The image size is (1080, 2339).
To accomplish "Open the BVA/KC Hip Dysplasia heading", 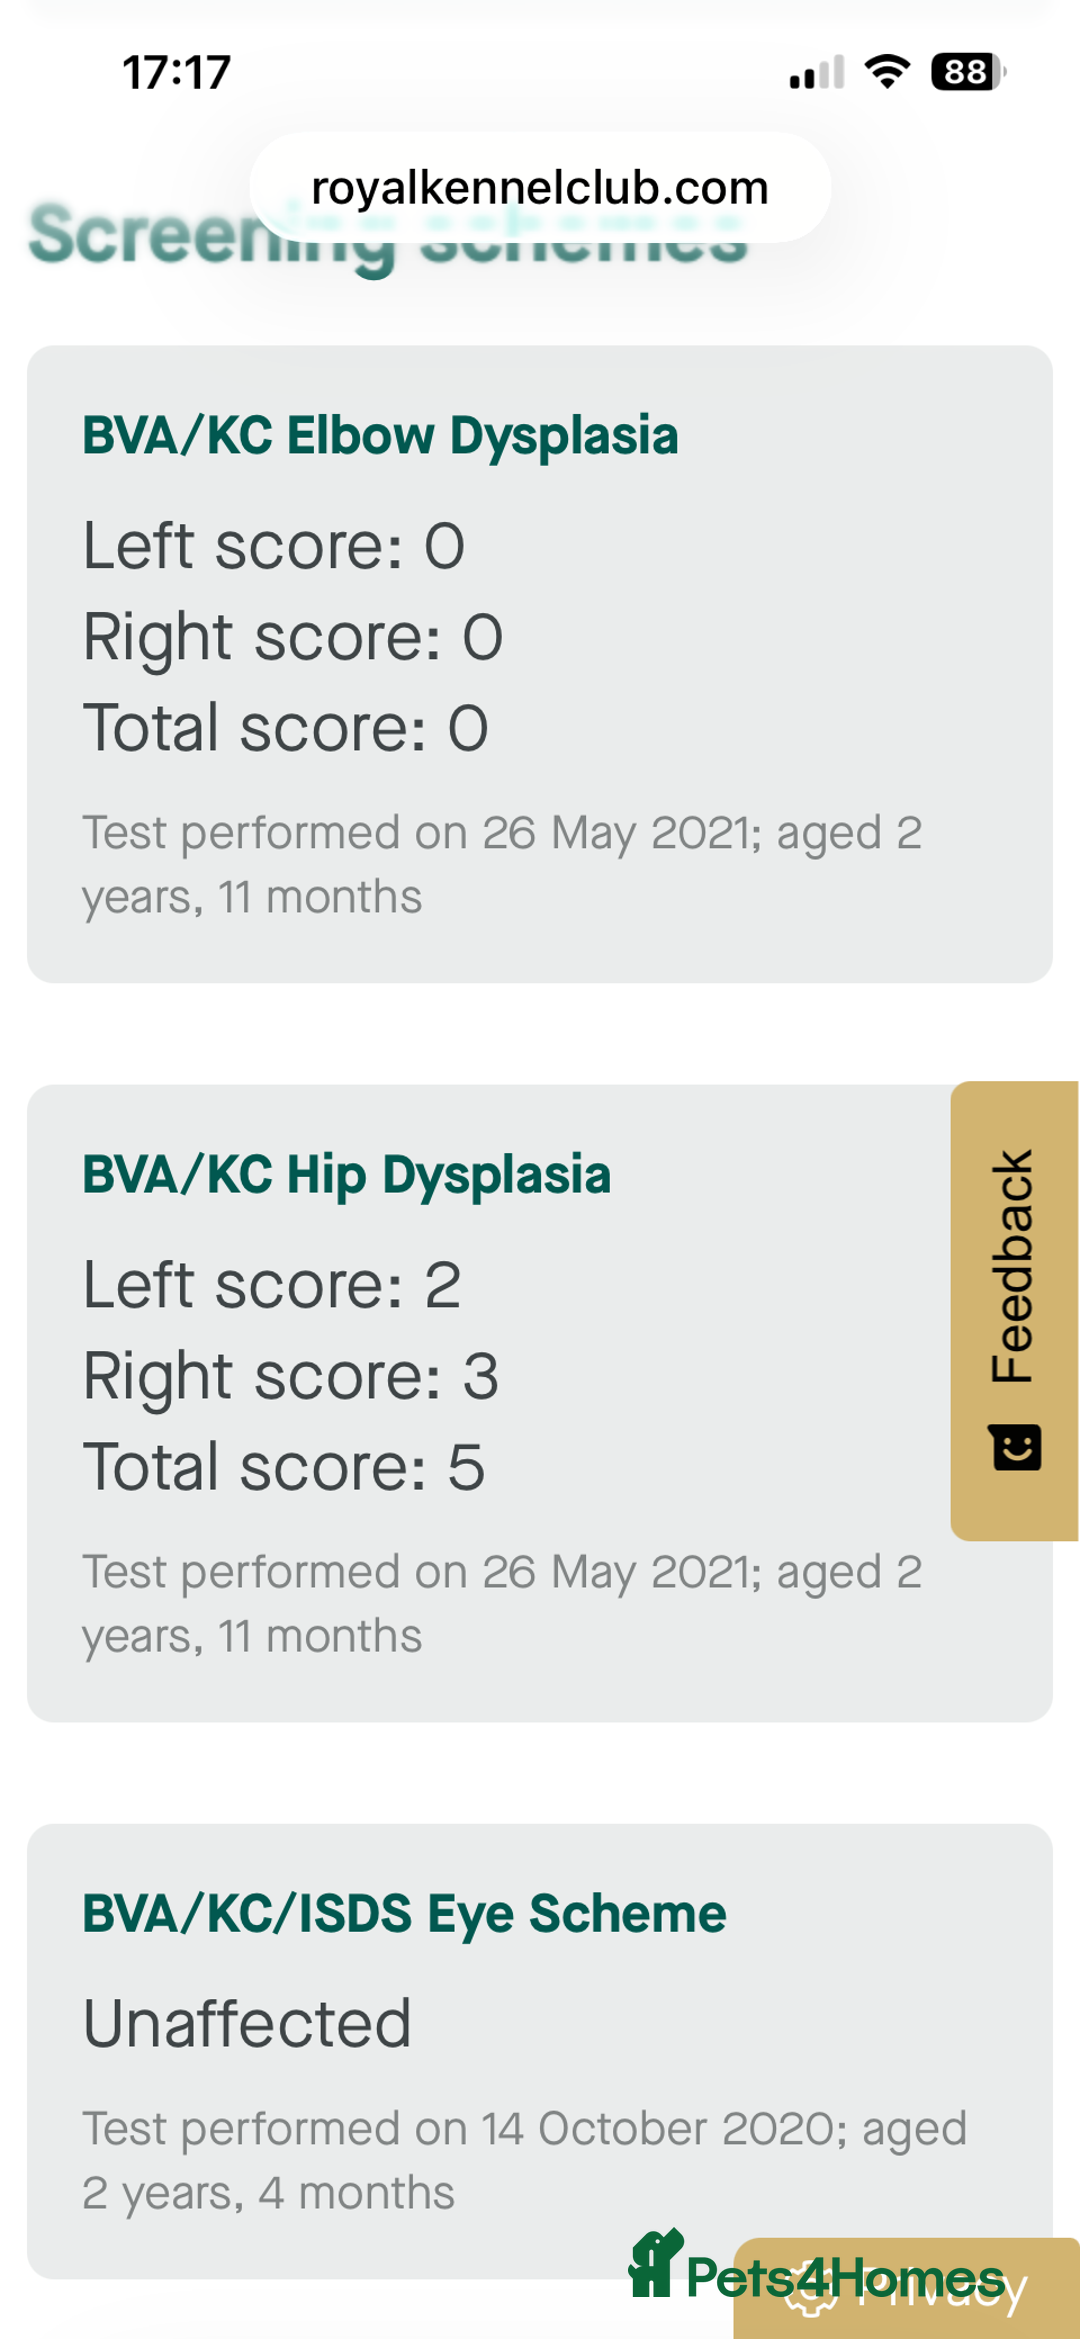I will click(x=346, y=1175).
